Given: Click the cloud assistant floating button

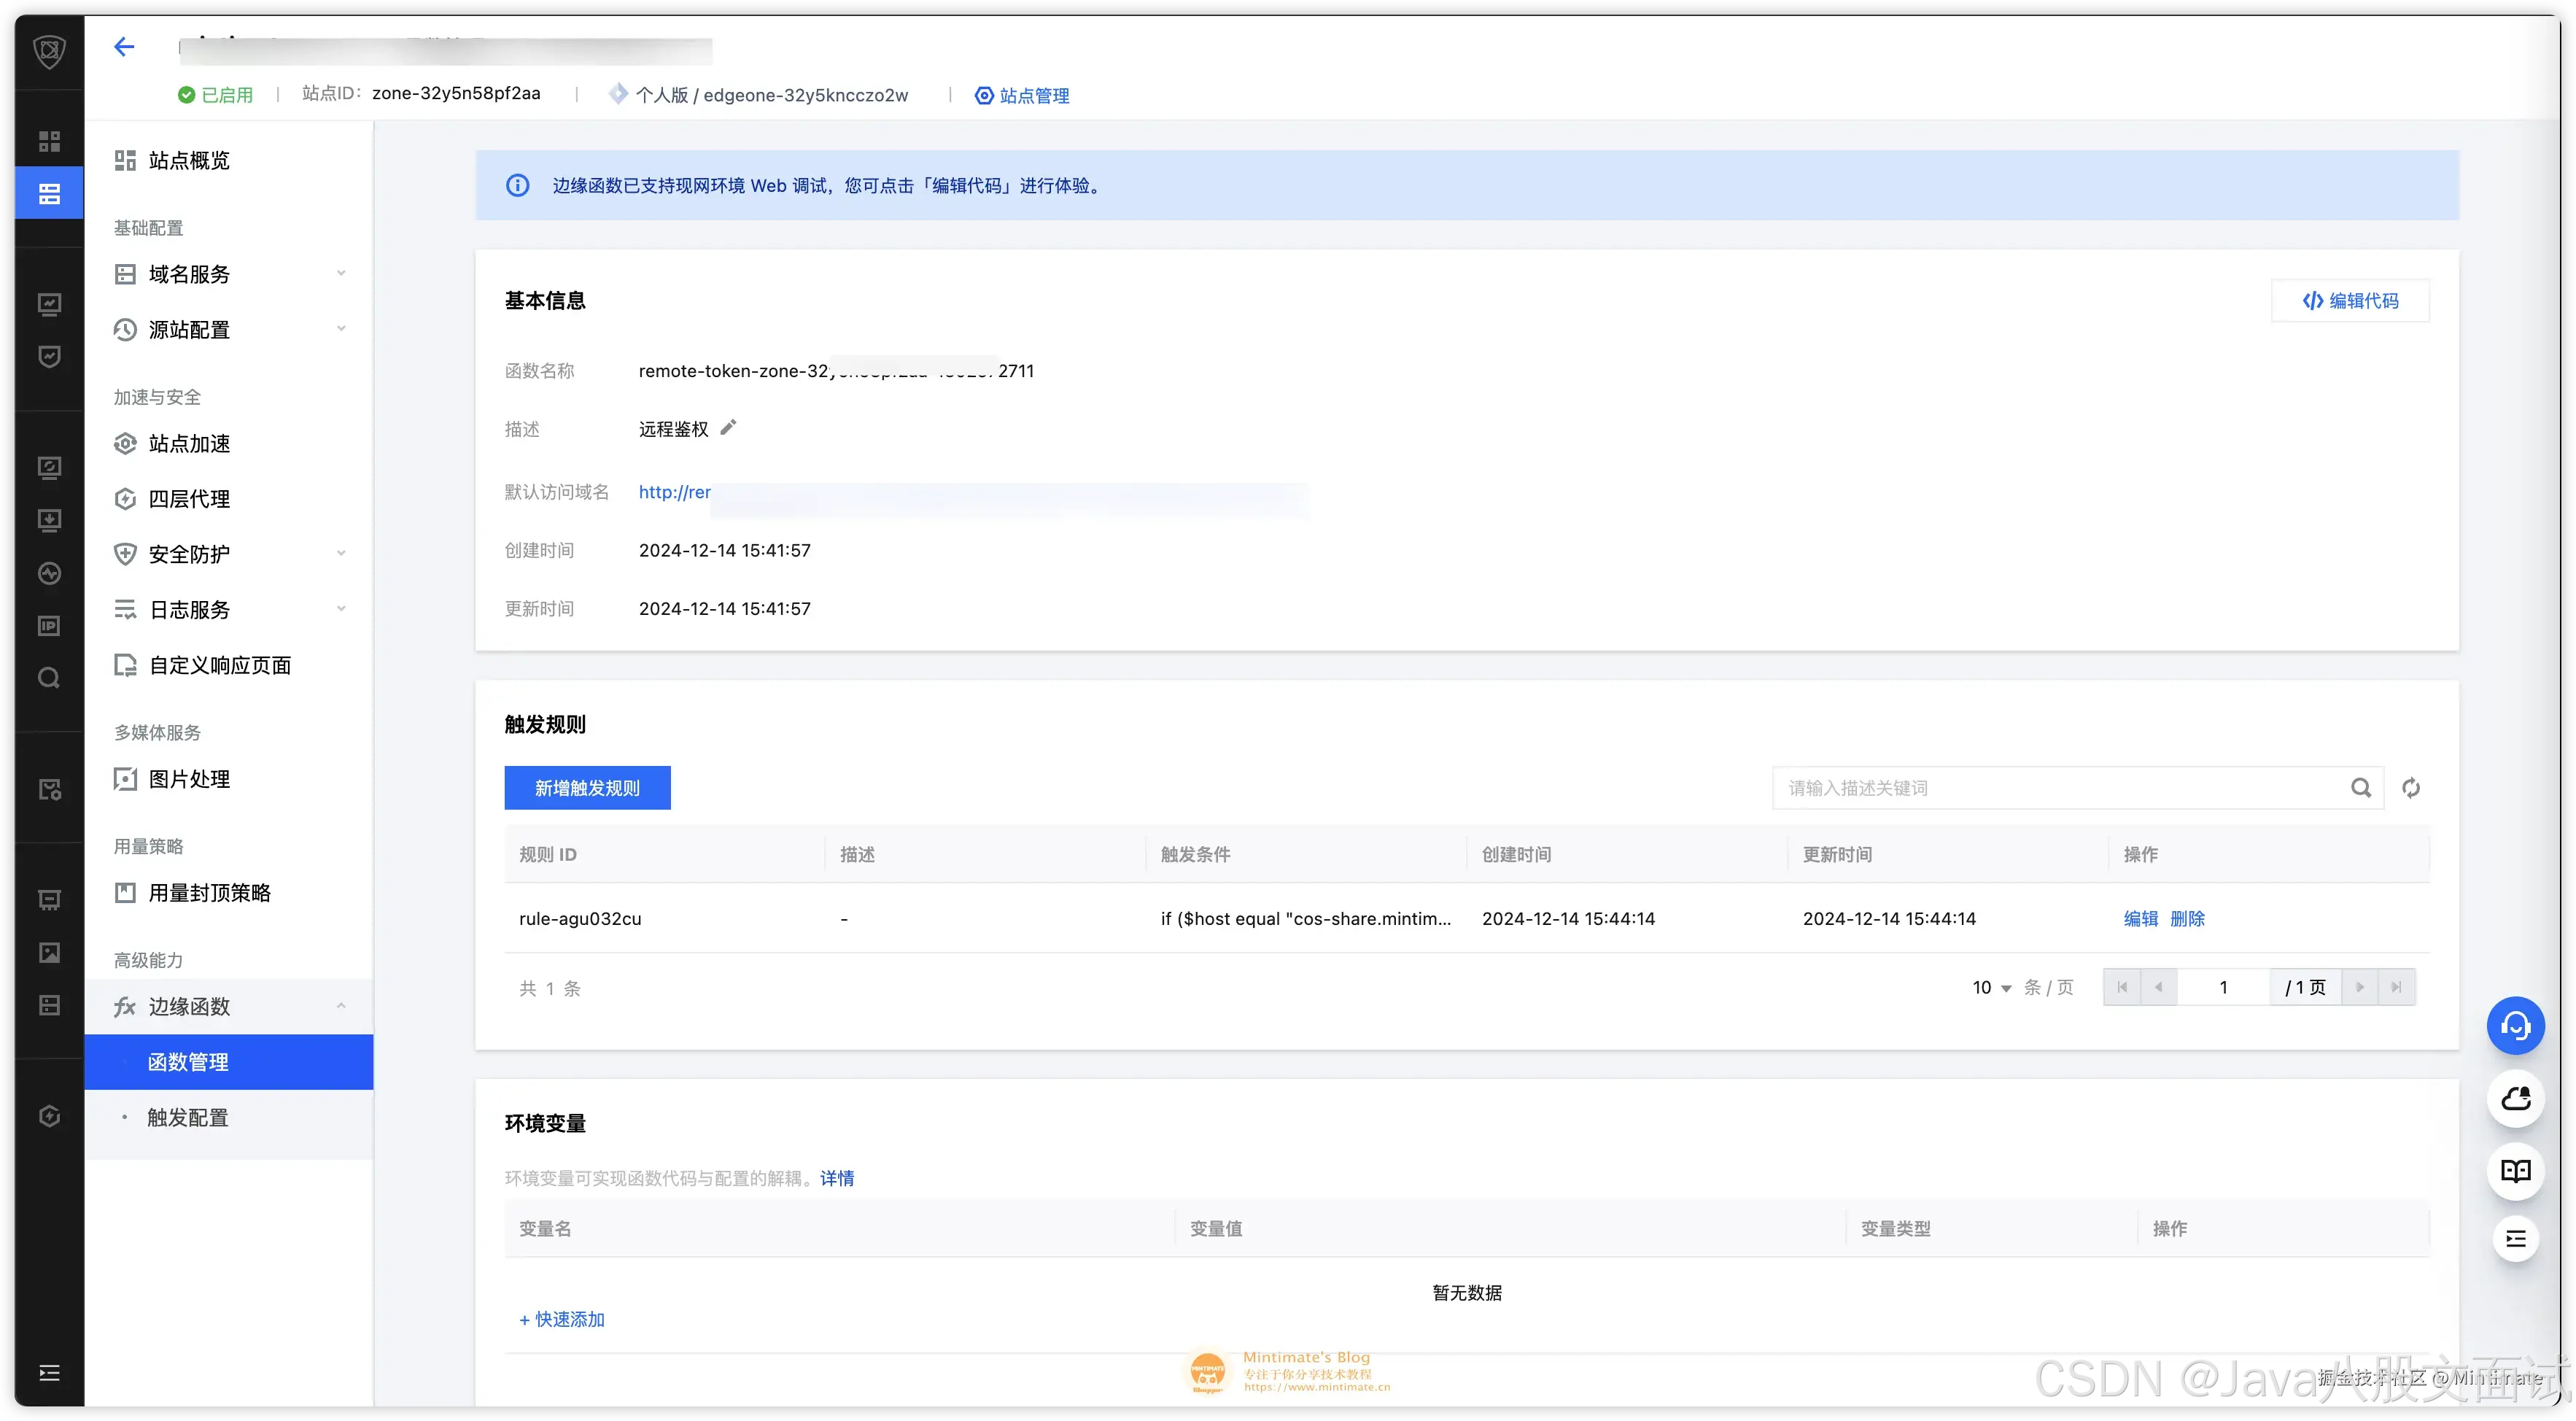Looking at the screenshot, I should pos(2516,1099).
